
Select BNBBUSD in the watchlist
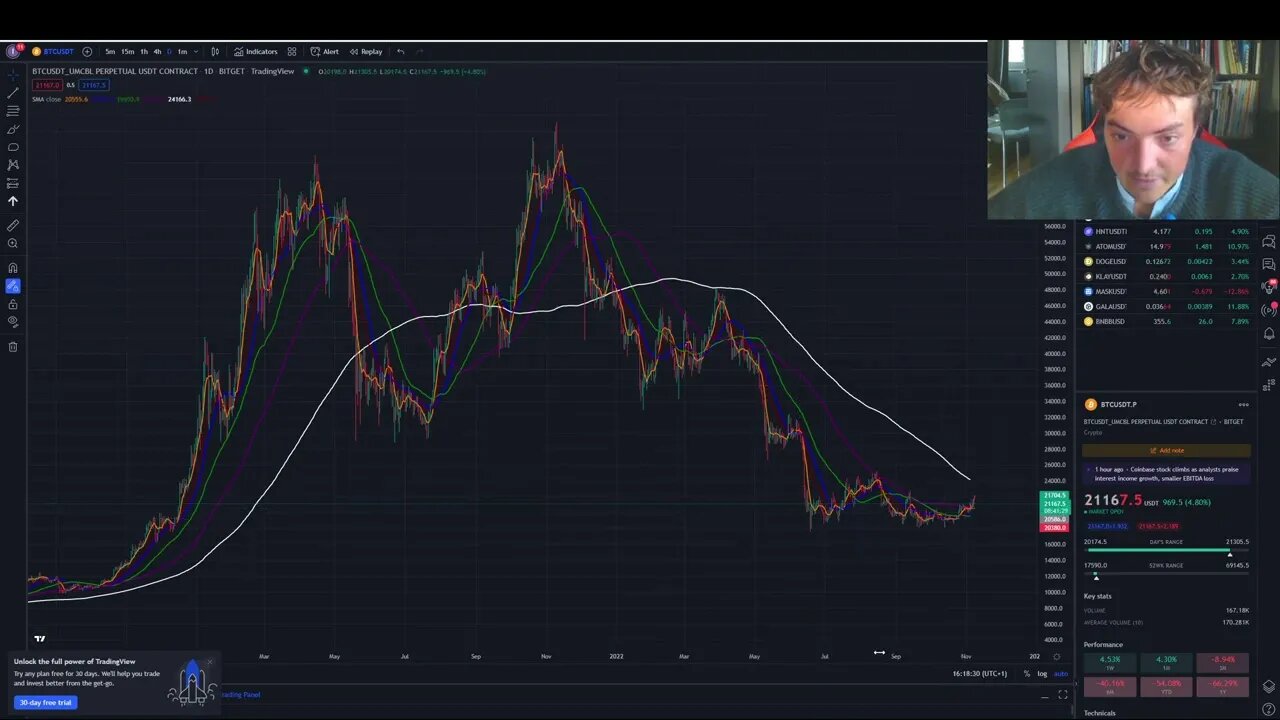point(1165,321)
